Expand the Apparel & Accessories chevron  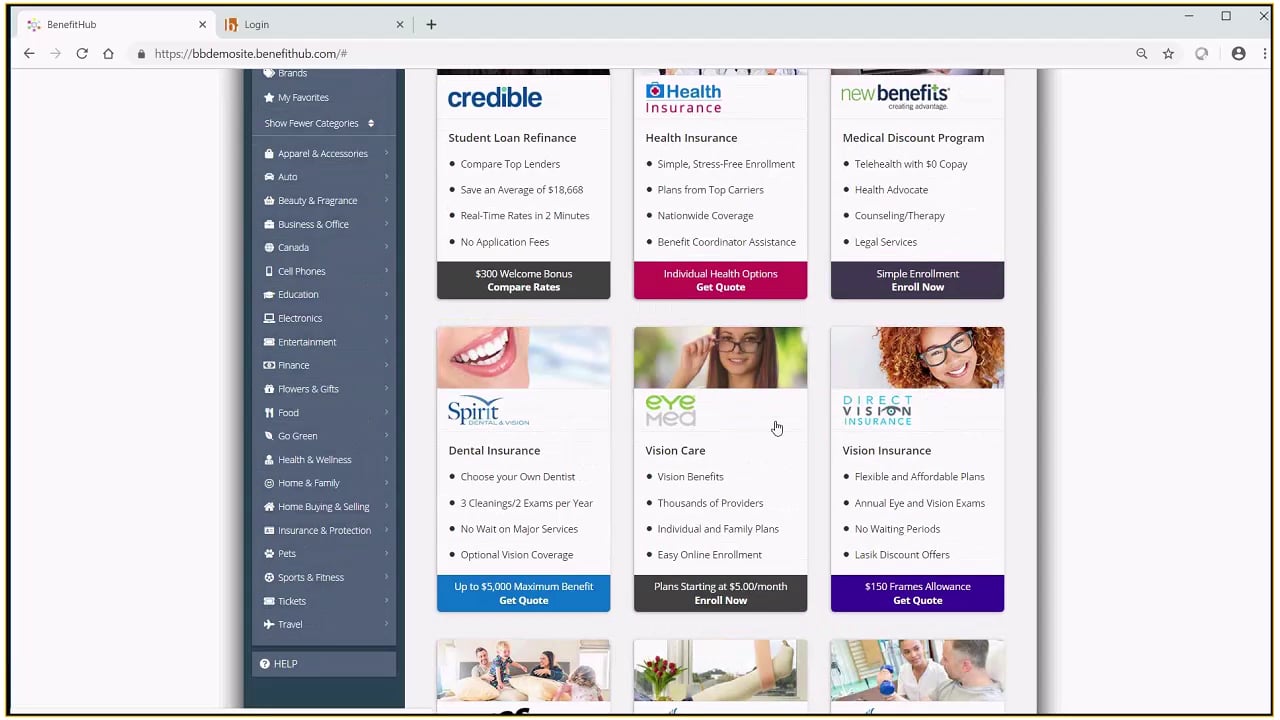386,153
